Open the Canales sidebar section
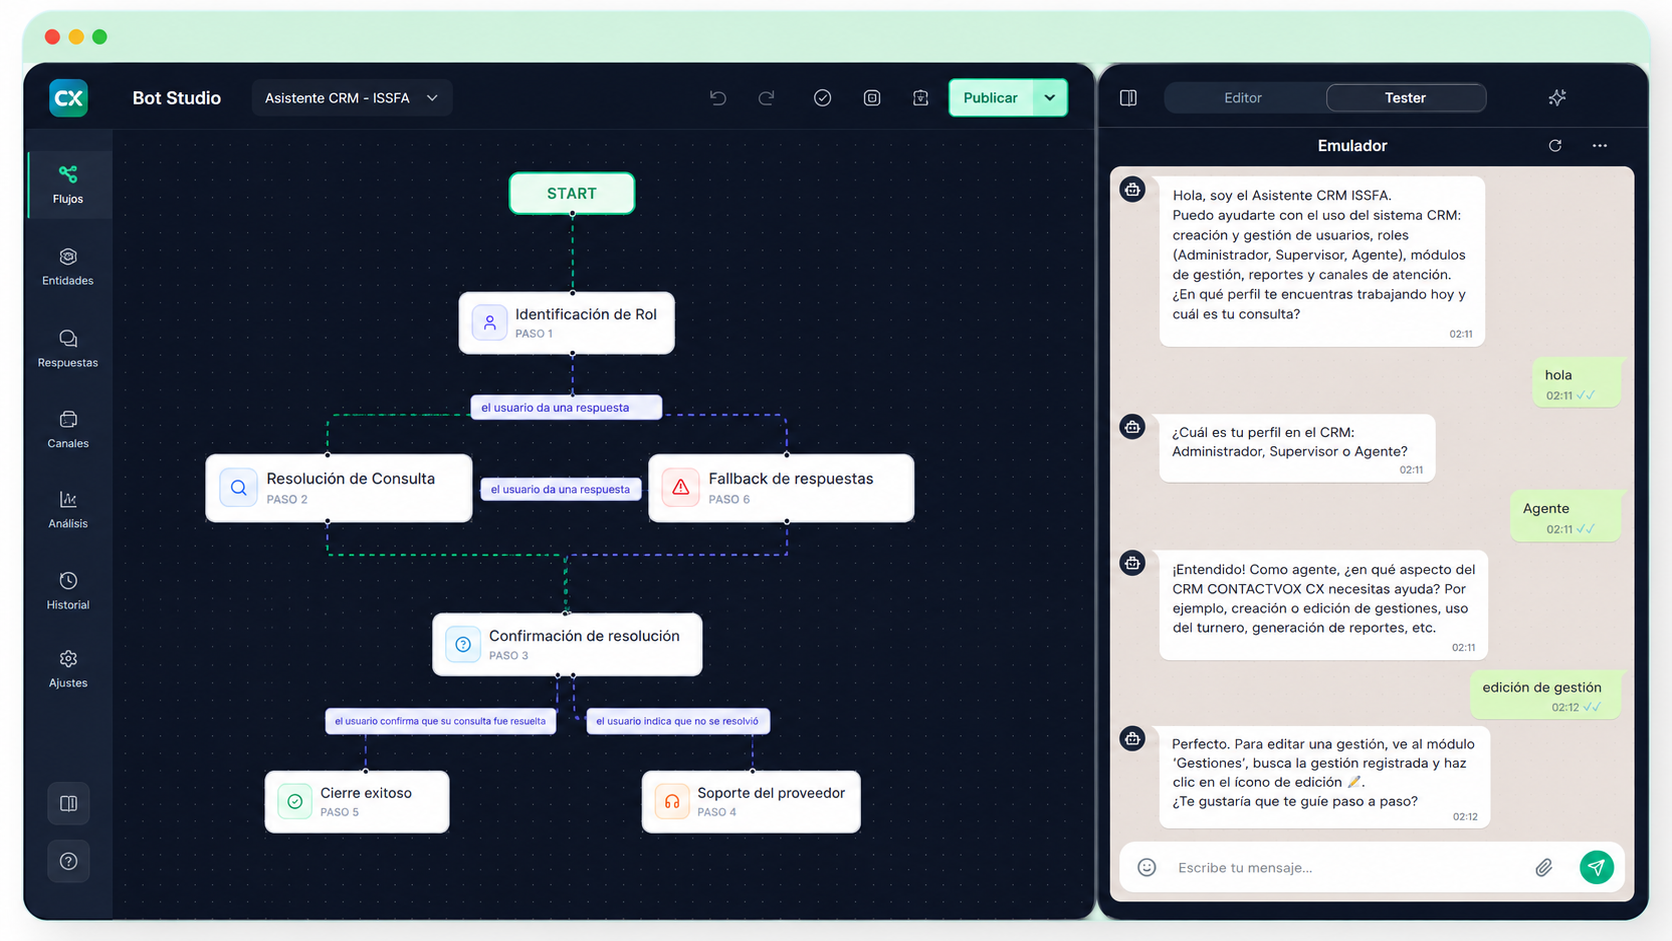This screenshot has height=941, width=1672. coord(68,429)
